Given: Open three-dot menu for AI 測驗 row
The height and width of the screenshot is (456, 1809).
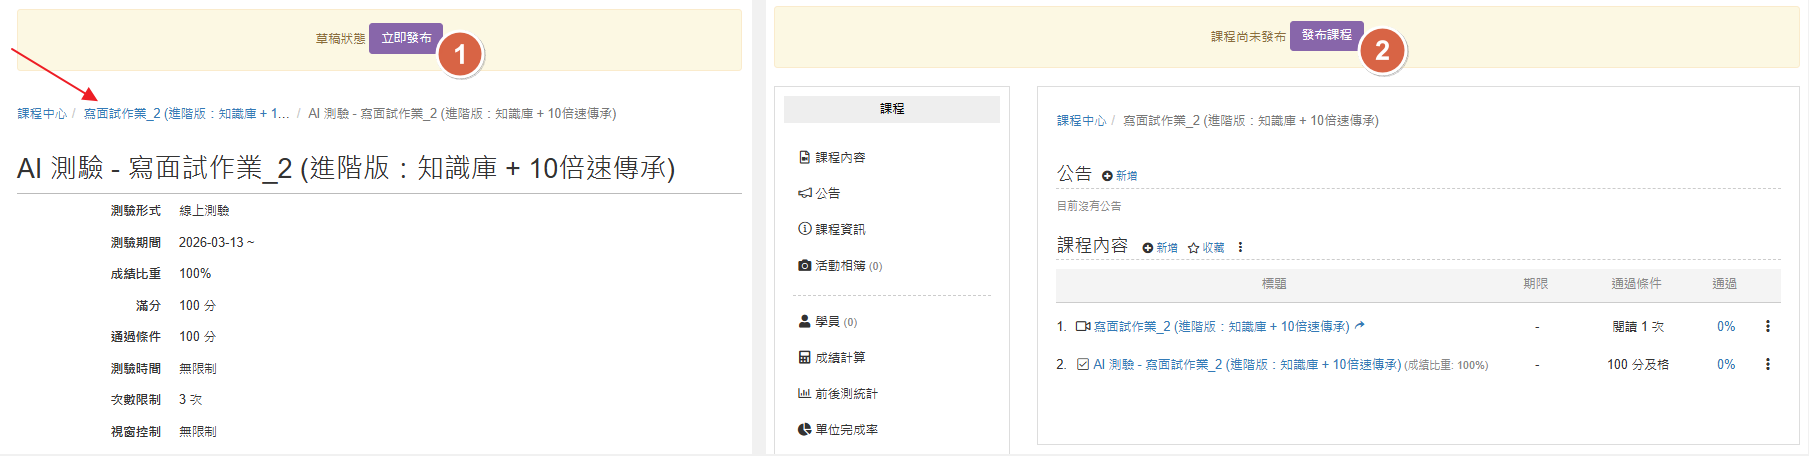Looking at the screenshot, I should 1767,365.
